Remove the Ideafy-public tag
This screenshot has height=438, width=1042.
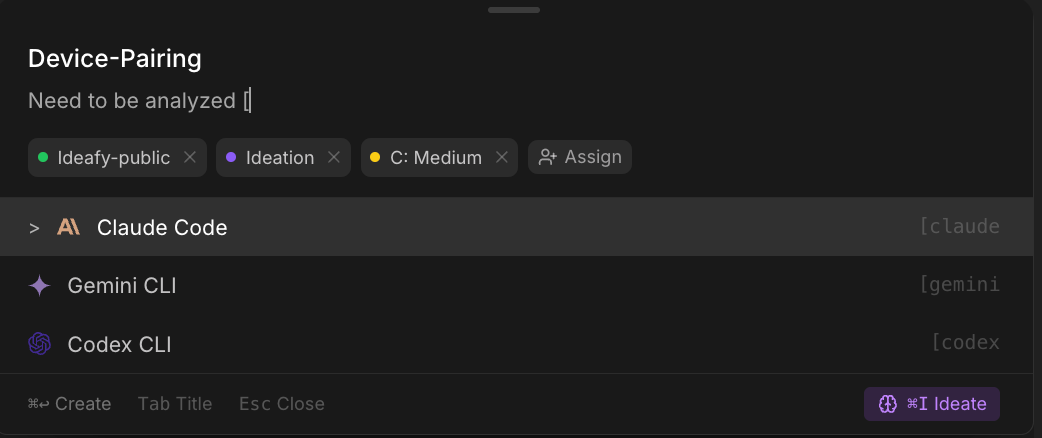tap(190, 158)
